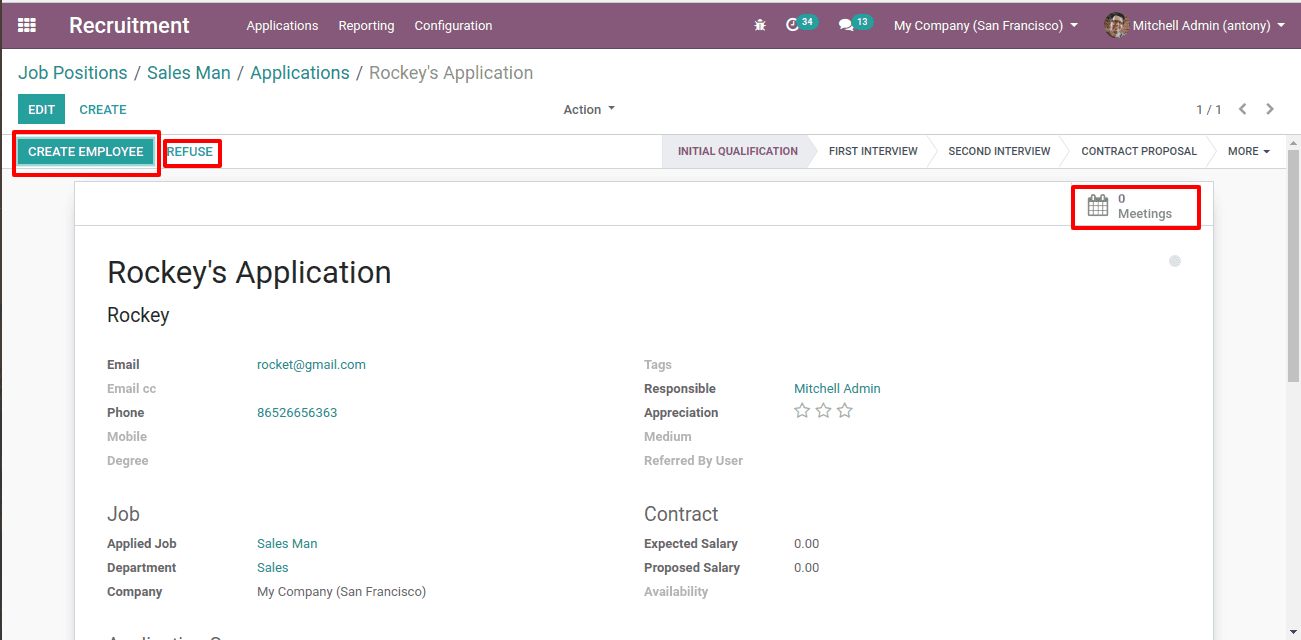This screenshot has width=1301, height=640.
Task: Click the REFUSE button
Action: (x=190, y=152)
